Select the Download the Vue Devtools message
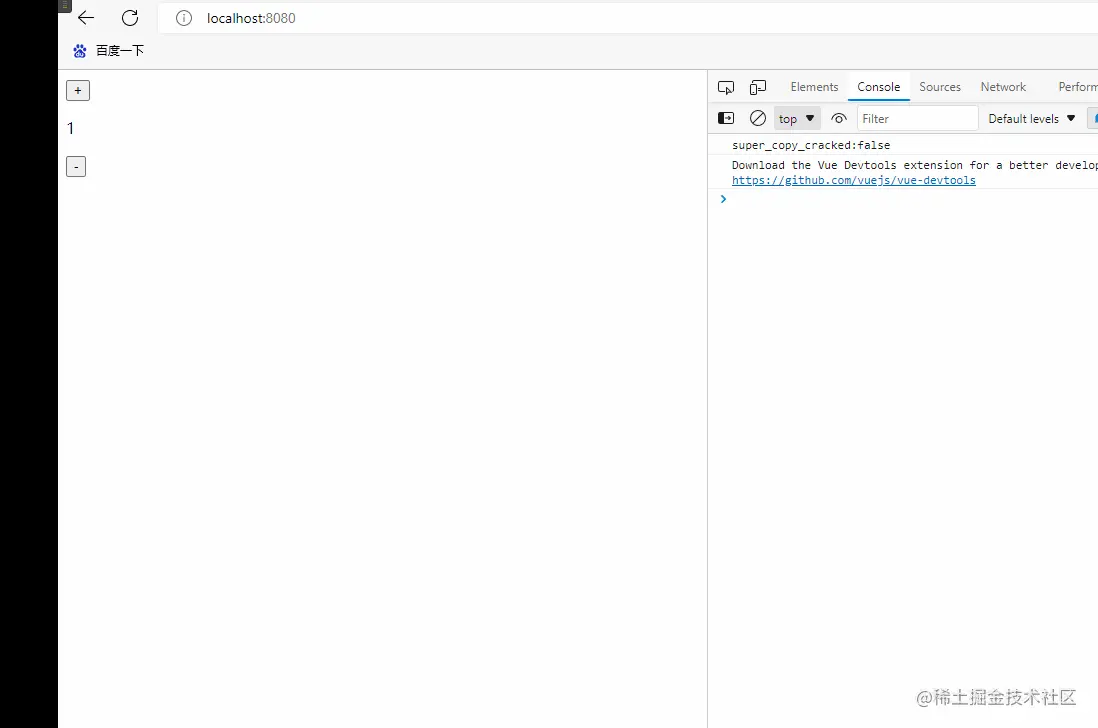 (915, 165)
